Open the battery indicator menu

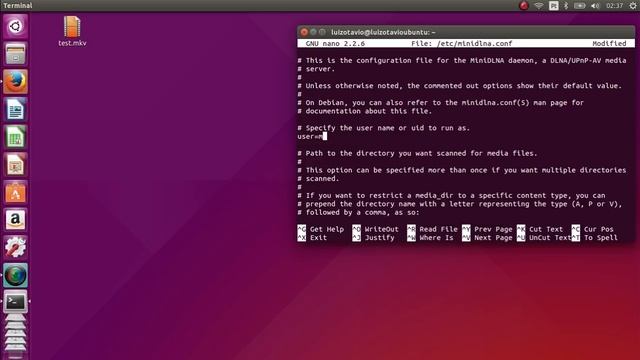click(579, 6)
